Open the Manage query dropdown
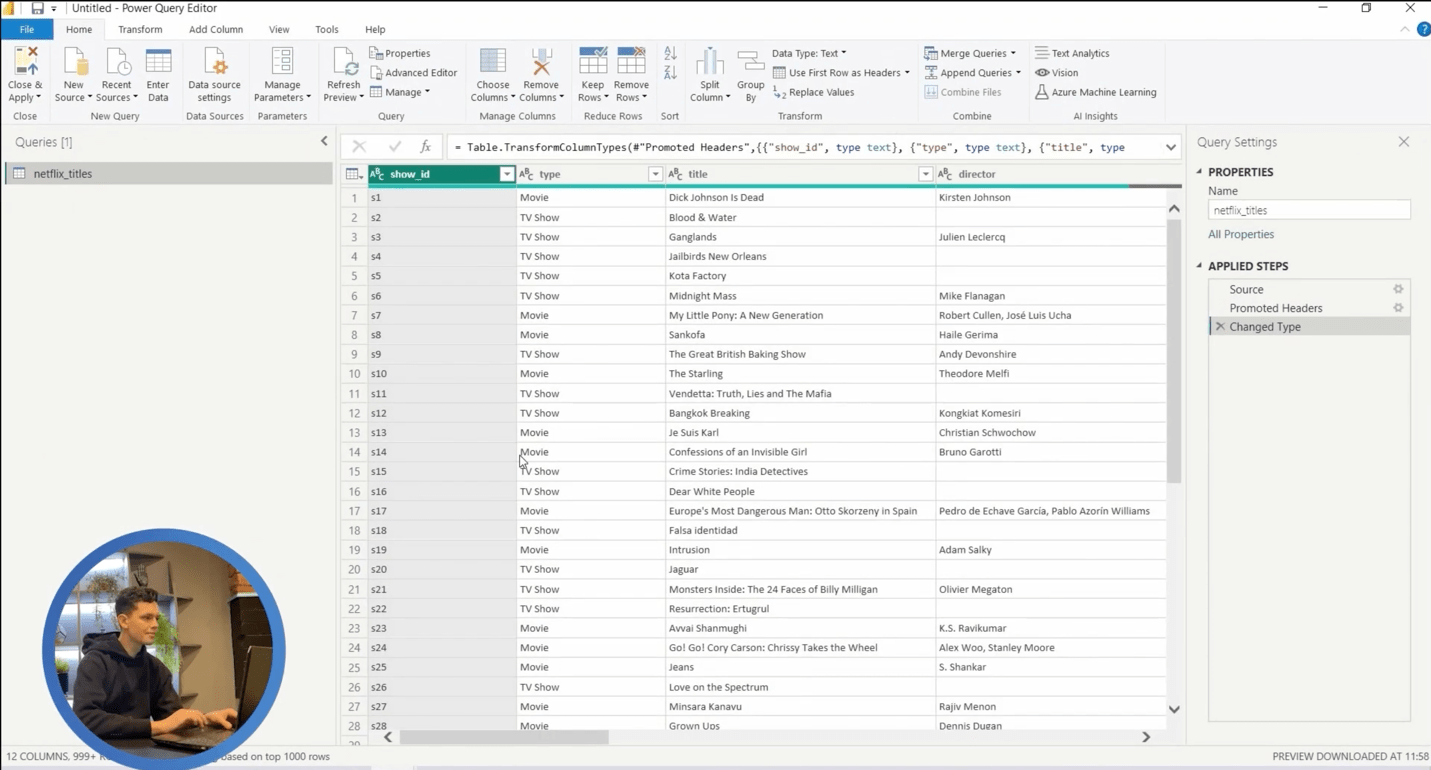Screen dimensions: 1431x770 tap(400, 92)
